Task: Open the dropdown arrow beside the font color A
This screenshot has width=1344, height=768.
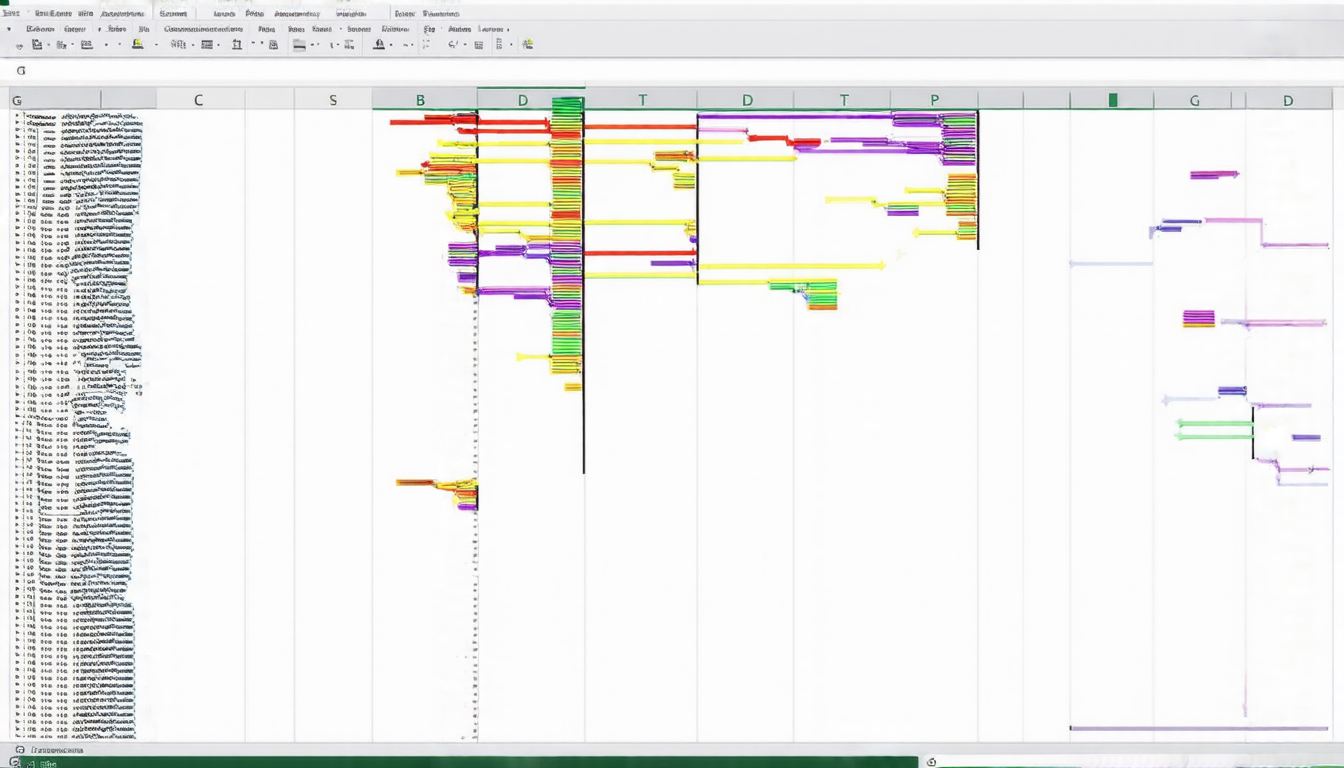Action: [391, 44]
